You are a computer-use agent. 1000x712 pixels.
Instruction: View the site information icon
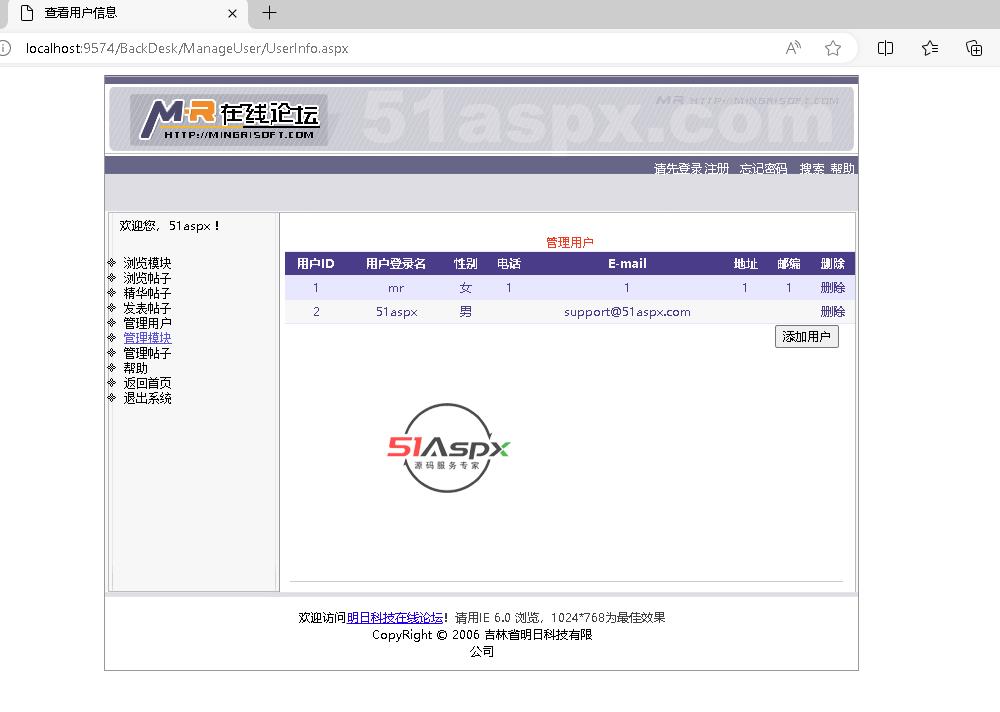click(5, 48)
